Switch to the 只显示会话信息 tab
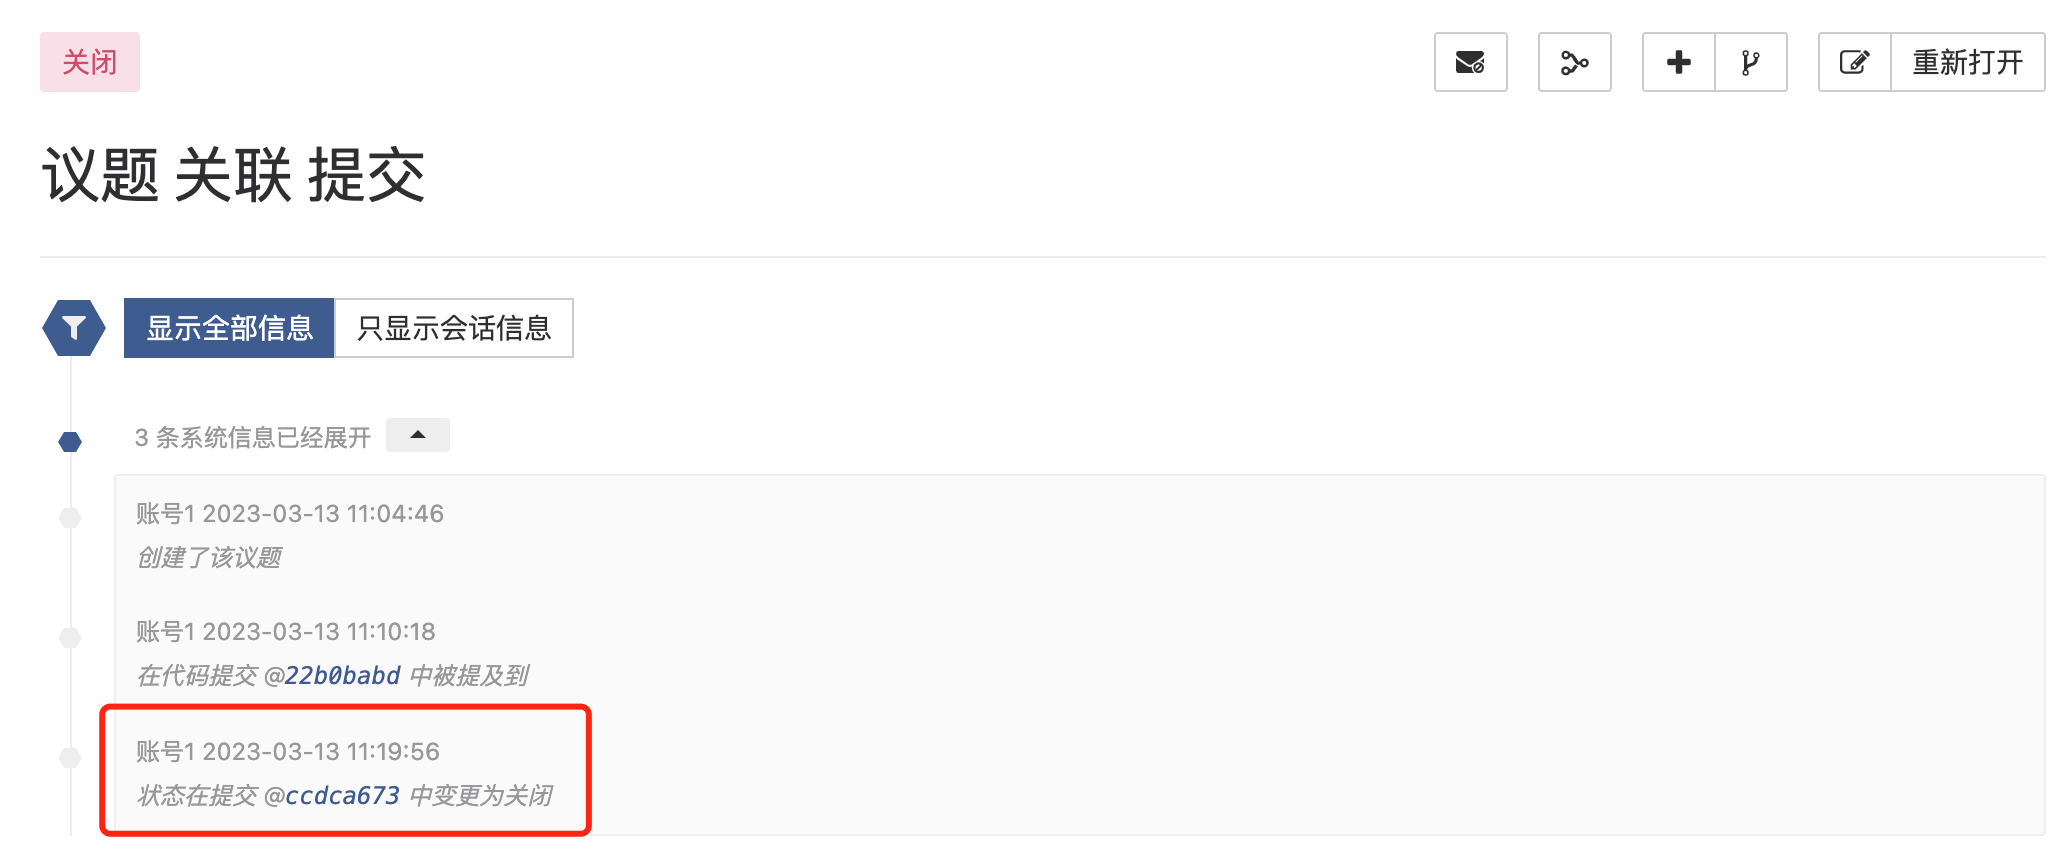This screenshot has height=862, width=2072. (x=453, y=328)
